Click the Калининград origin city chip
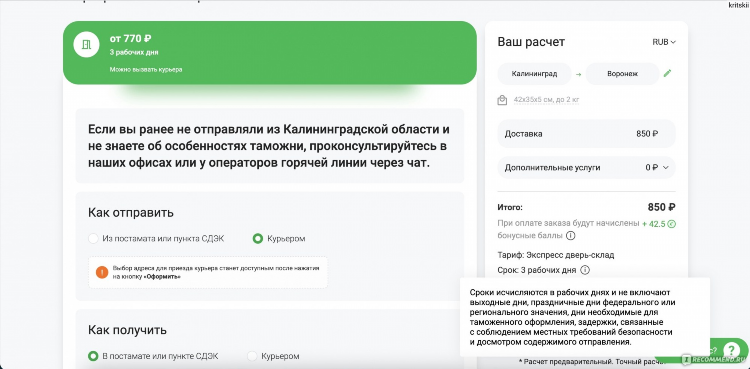Viewport: 750px width, 369px height. (x=534, y=74)
